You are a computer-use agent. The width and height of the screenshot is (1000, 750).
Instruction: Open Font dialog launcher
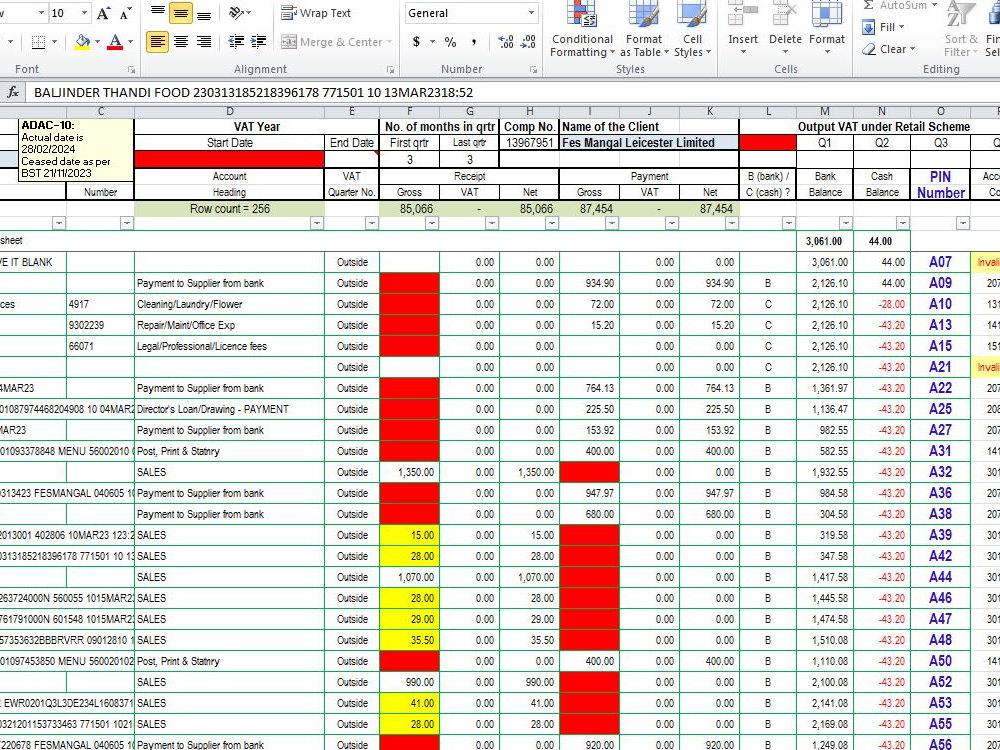click(131, 70)
